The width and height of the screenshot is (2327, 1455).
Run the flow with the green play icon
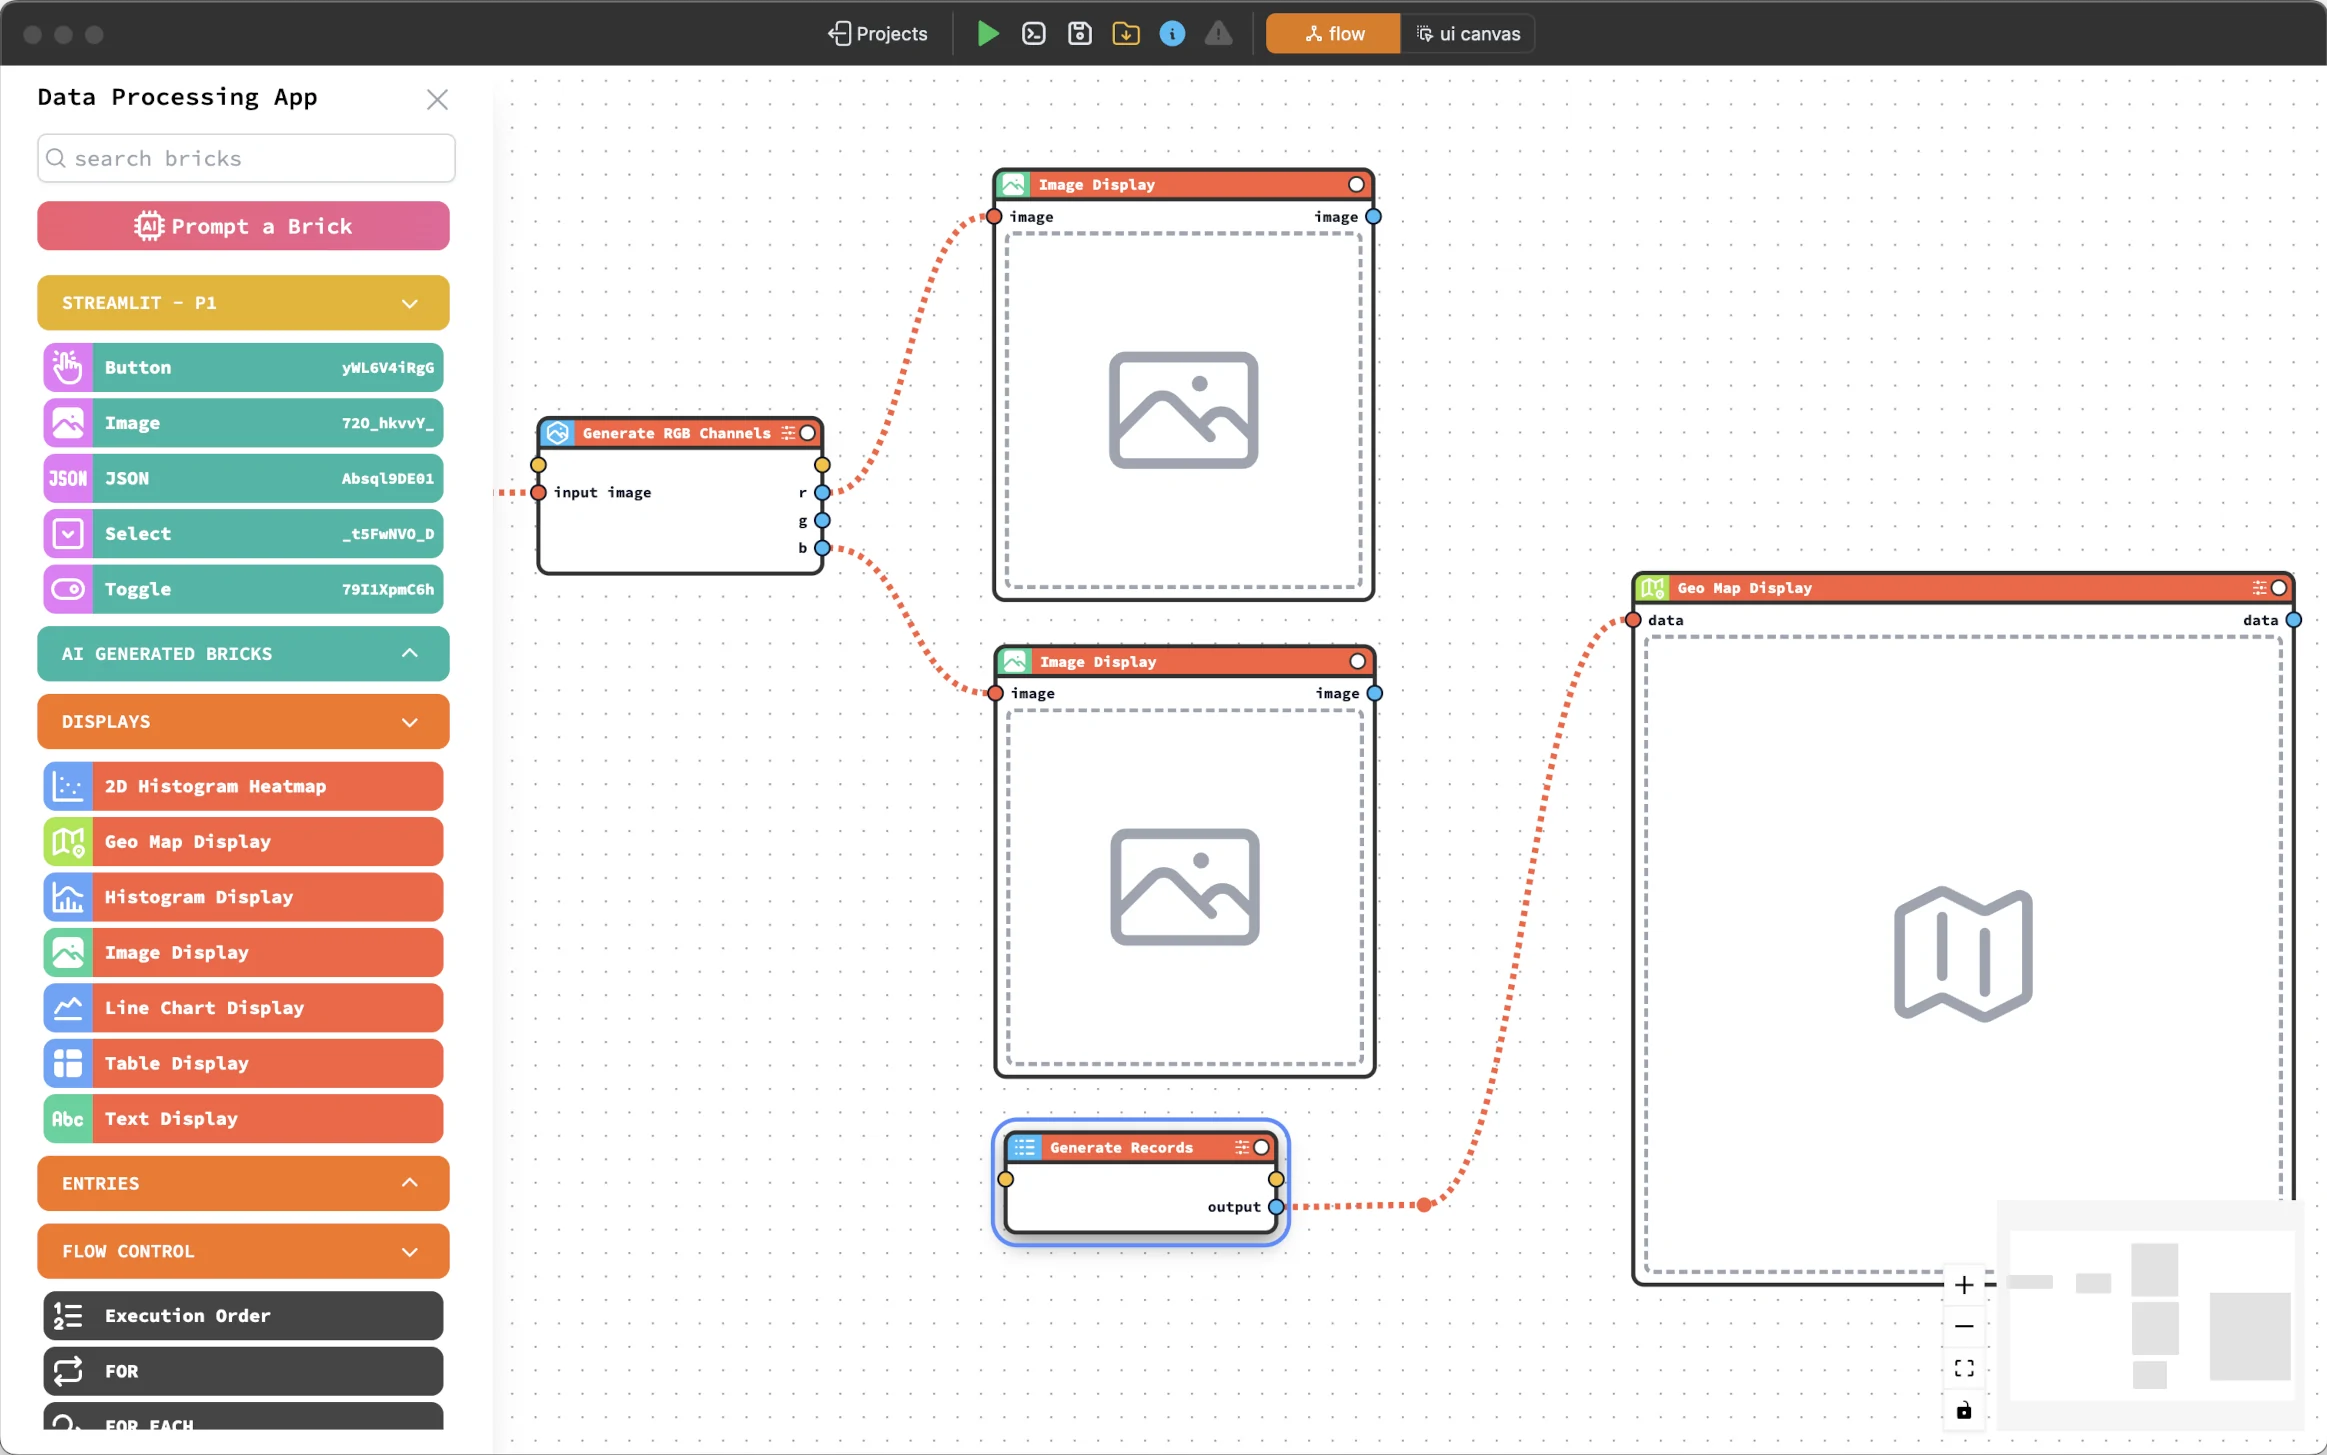(986, 33)
